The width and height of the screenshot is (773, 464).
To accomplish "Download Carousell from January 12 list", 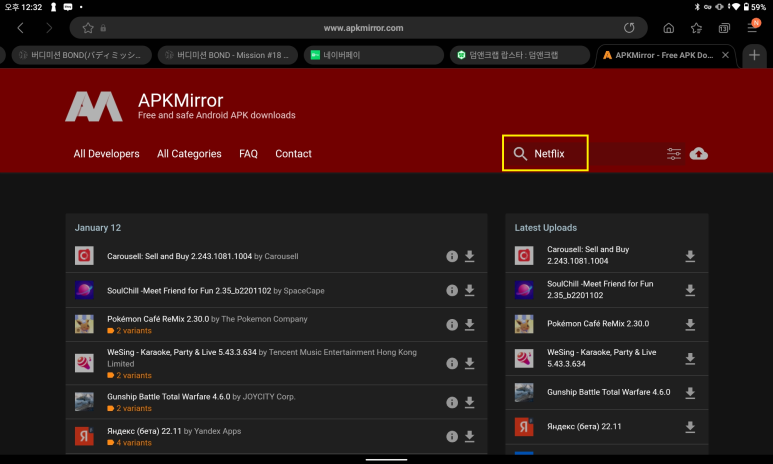I will tap(470, 256).
